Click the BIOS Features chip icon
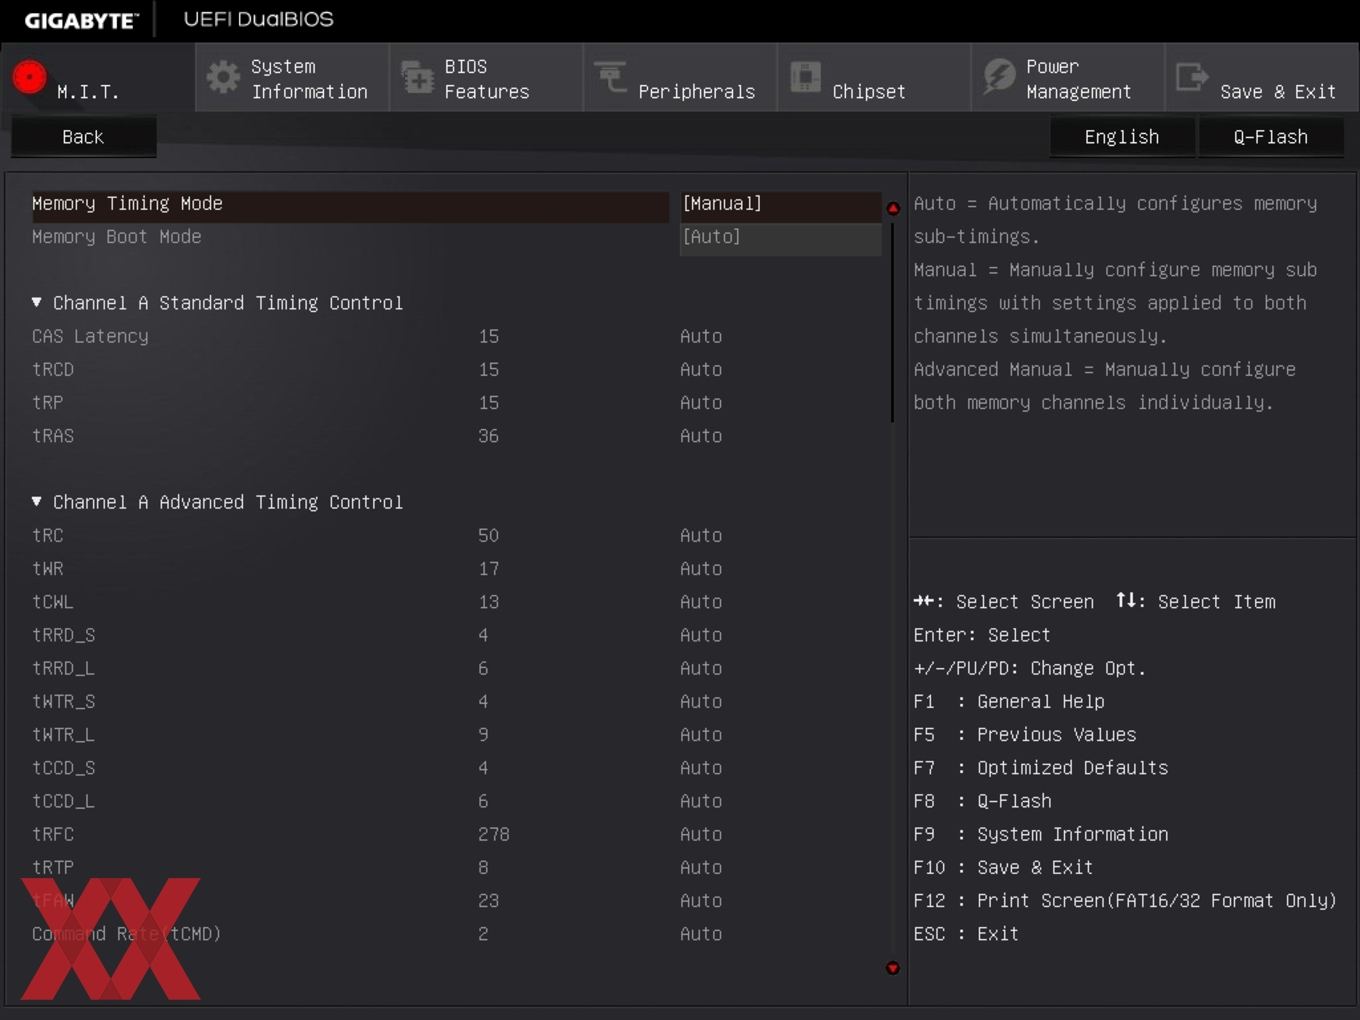This screenshot has height=1020, width=1360. point(417,77)
